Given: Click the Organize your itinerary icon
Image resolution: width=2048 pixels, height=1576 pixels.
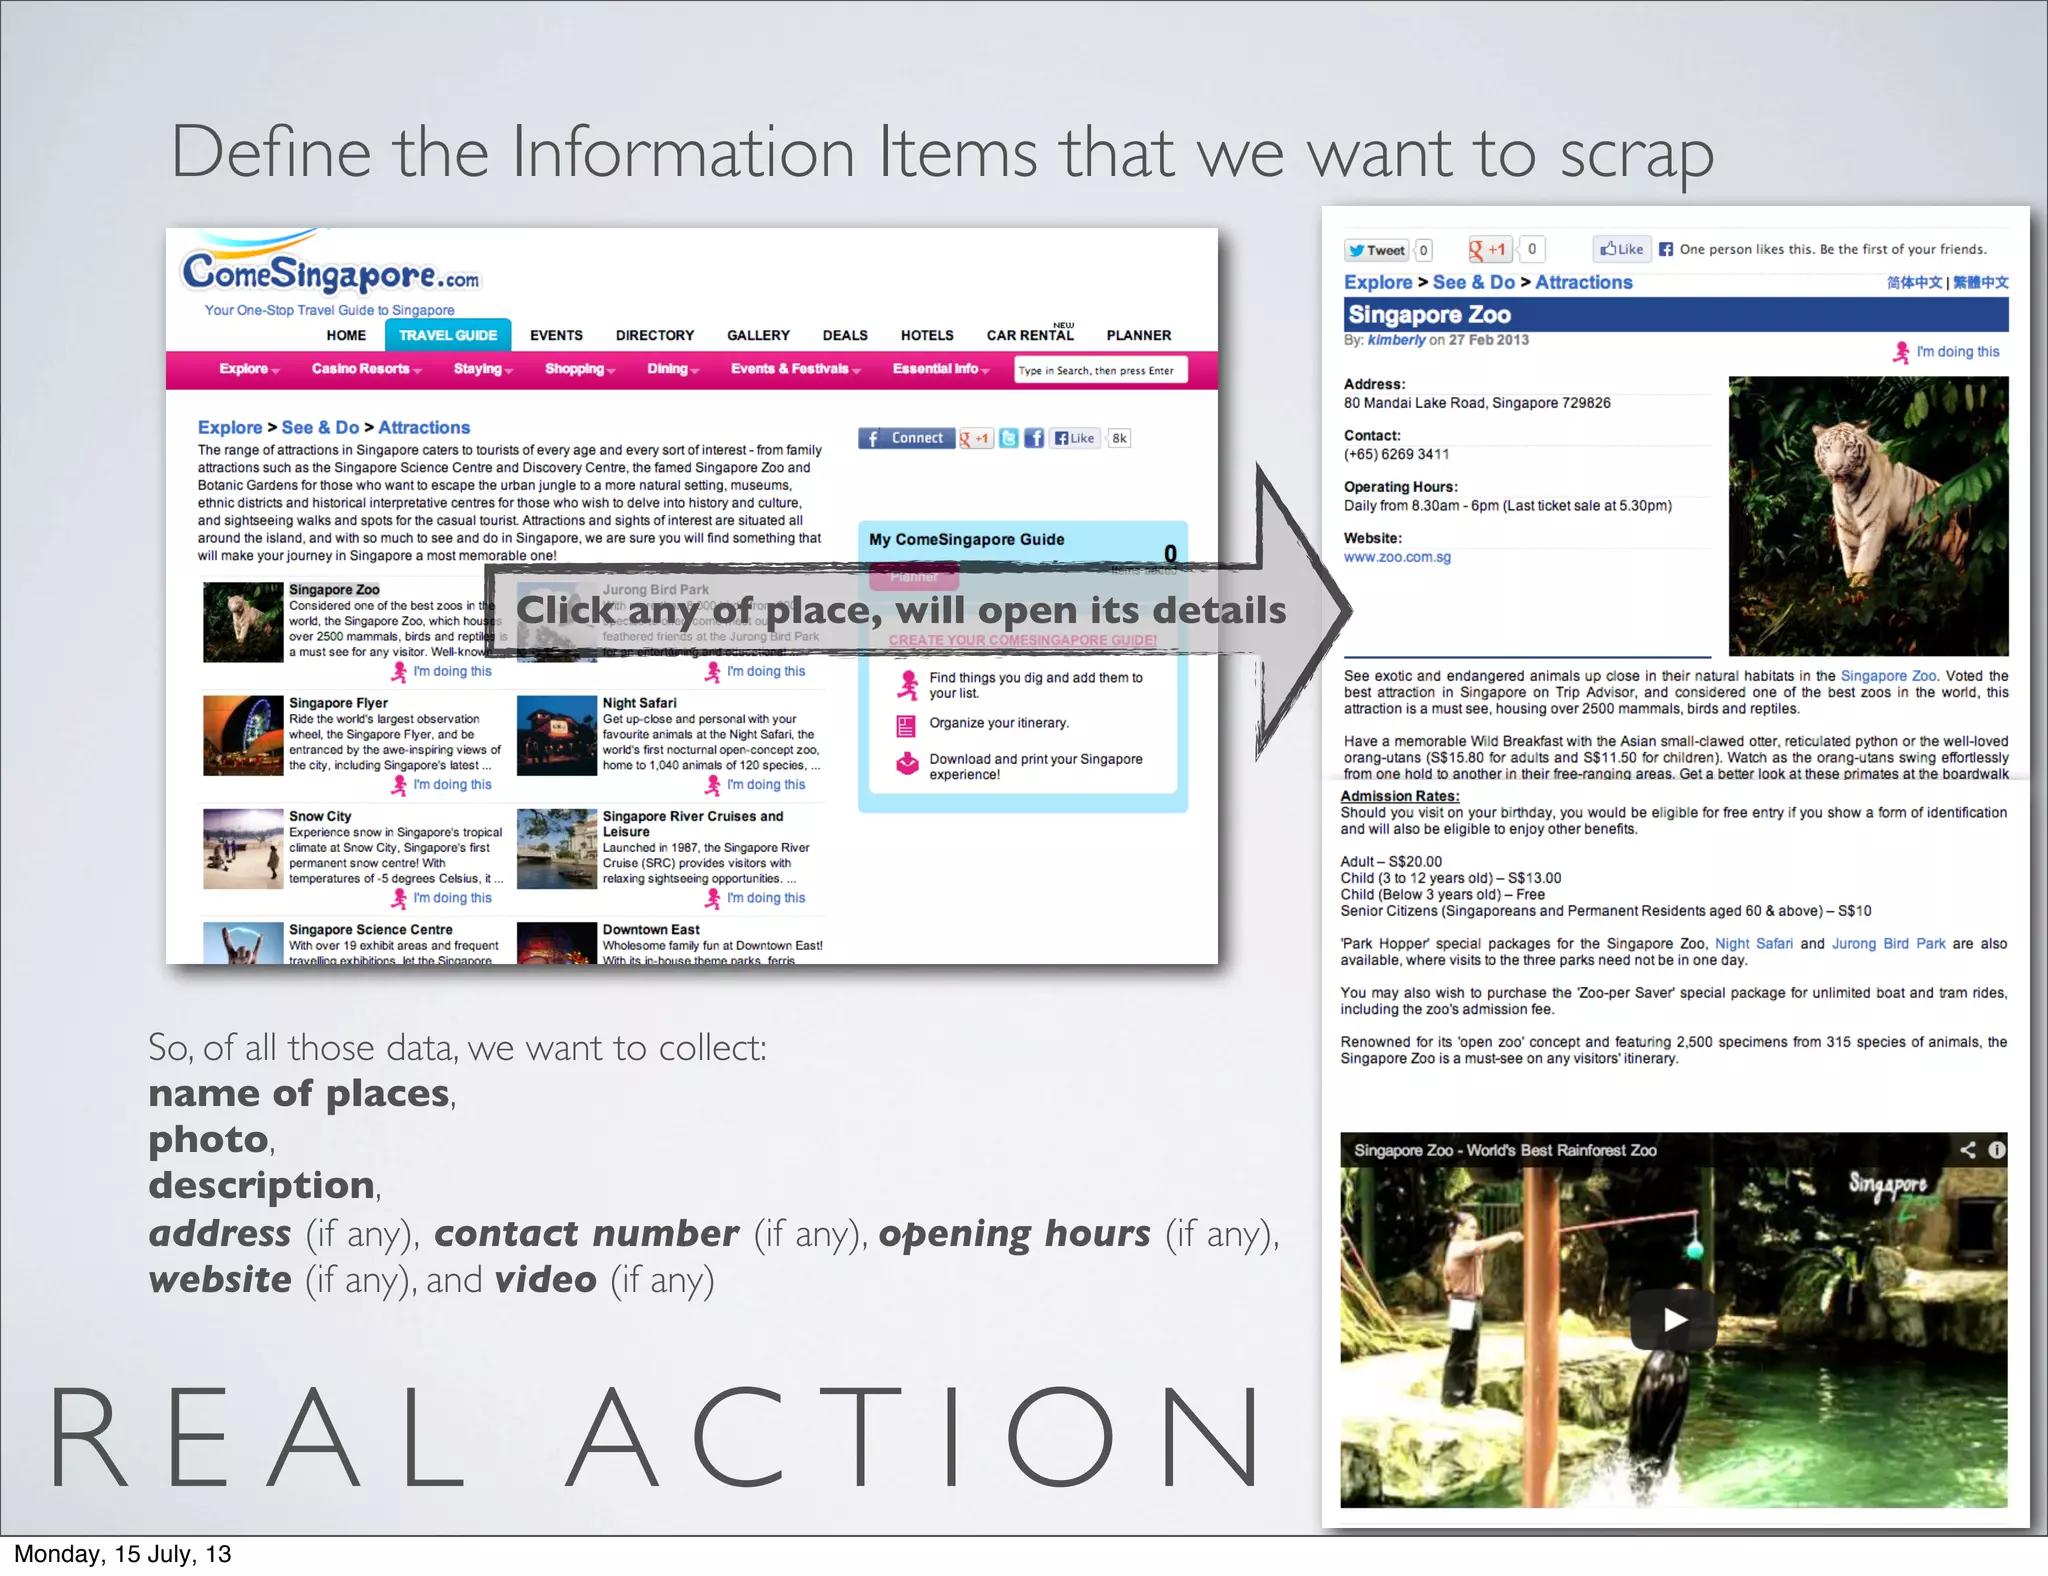Looking at the screenshot, I should click(906, 725).
